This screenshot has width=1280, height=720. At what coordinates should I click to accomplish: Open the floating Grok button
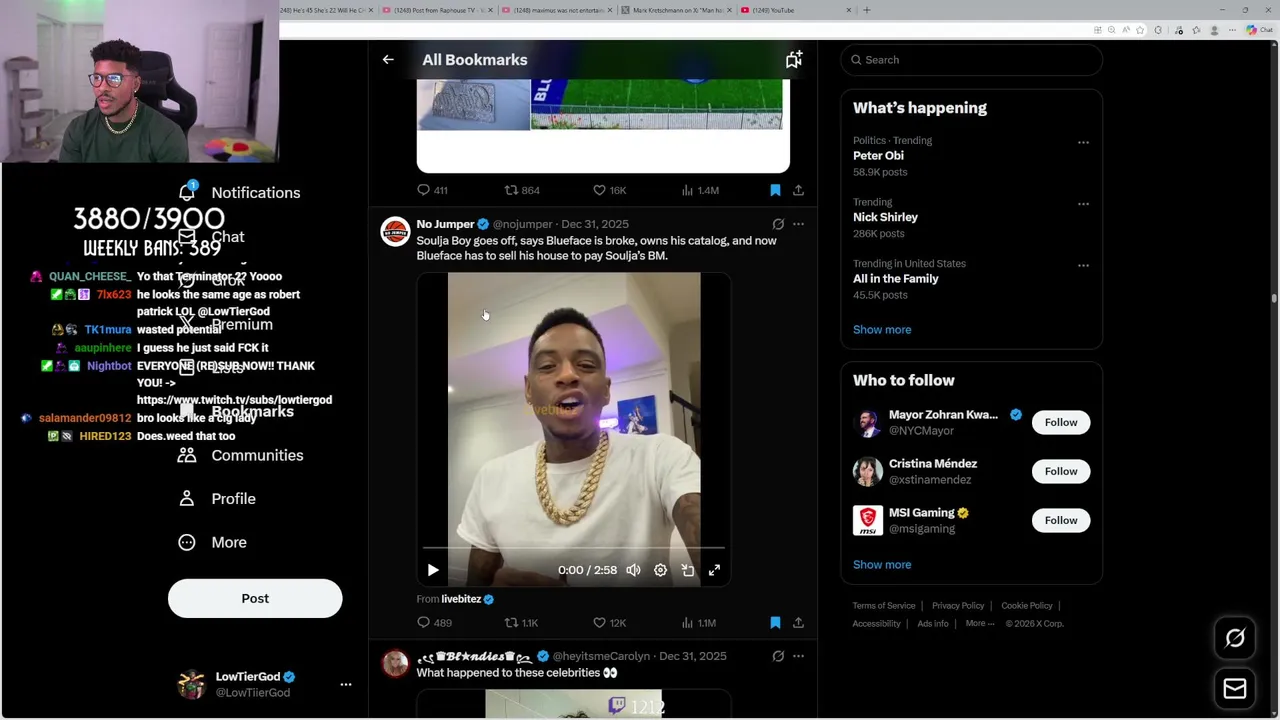click(1235, 638)
